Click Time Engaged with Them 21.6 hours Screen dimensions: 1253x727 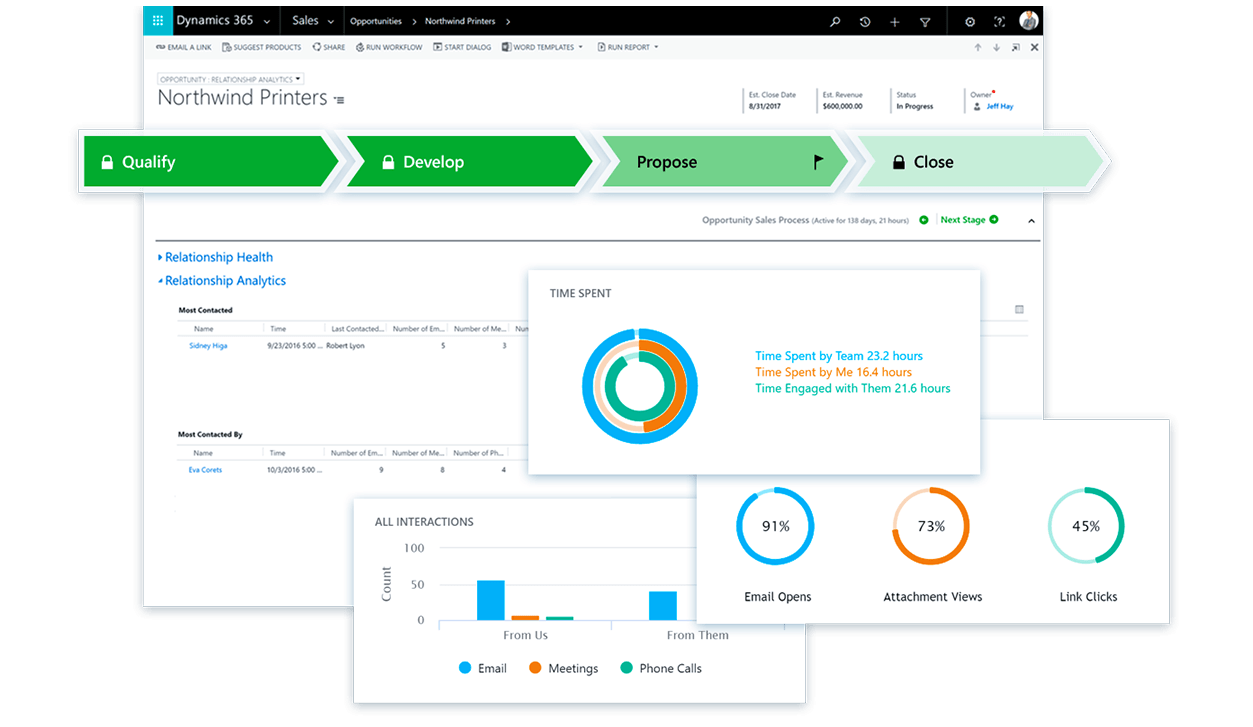point(853,388)
